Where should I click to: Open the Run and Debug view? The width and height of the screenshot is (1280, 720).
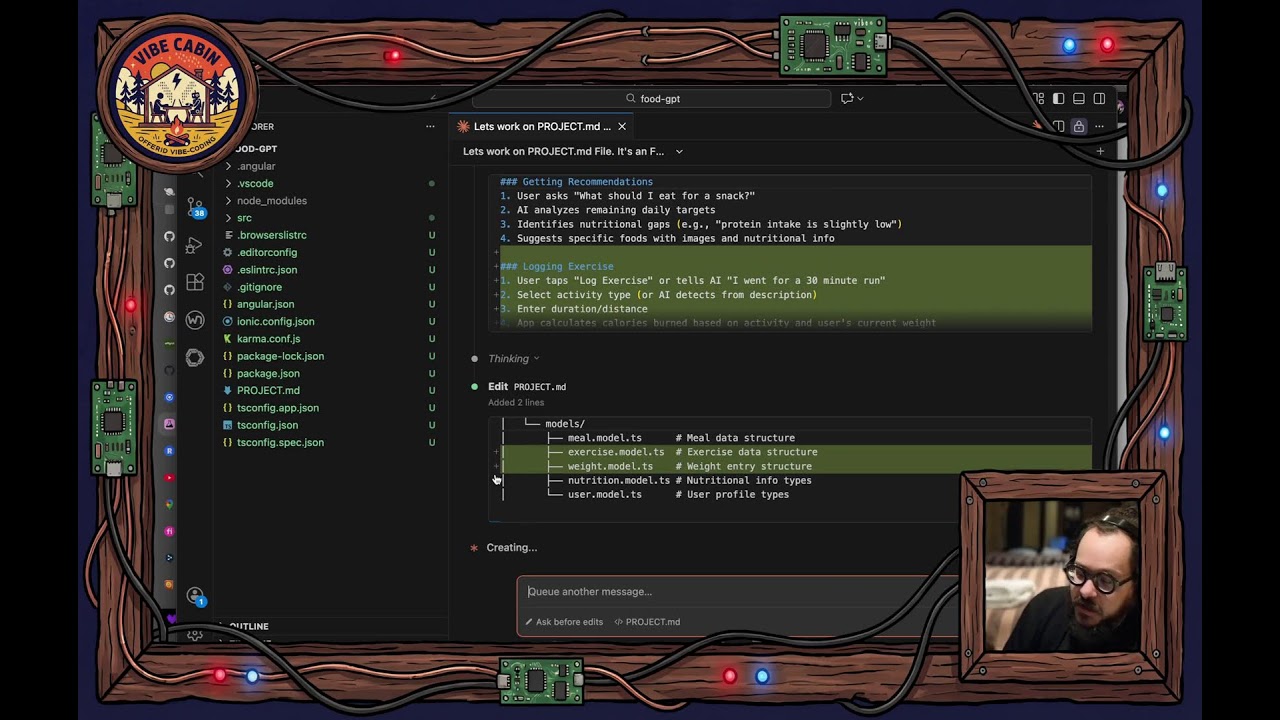(195, 244)
